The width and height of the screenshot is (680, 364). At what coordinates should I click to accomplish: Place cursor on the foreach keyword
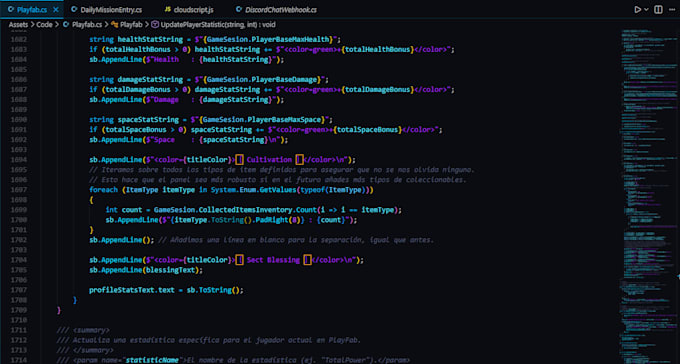coord(103,190)
